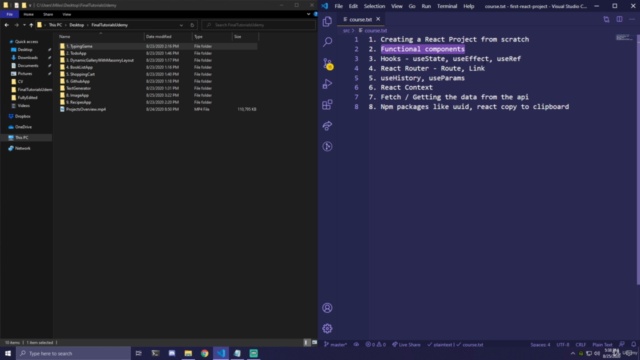
Task: Open the quick access toolbar customize dropdown
Action: (30, 5)
